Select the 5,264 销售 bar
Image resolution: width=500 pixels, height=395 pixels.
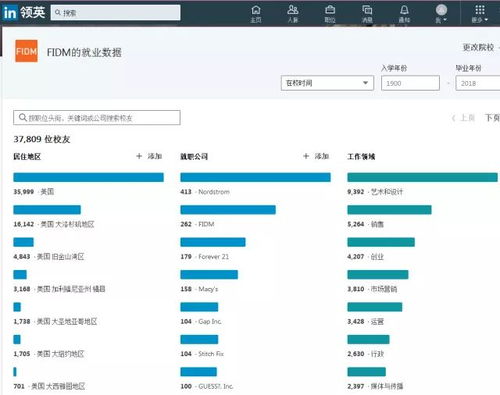pyautogui.click(x=389, y=210)
